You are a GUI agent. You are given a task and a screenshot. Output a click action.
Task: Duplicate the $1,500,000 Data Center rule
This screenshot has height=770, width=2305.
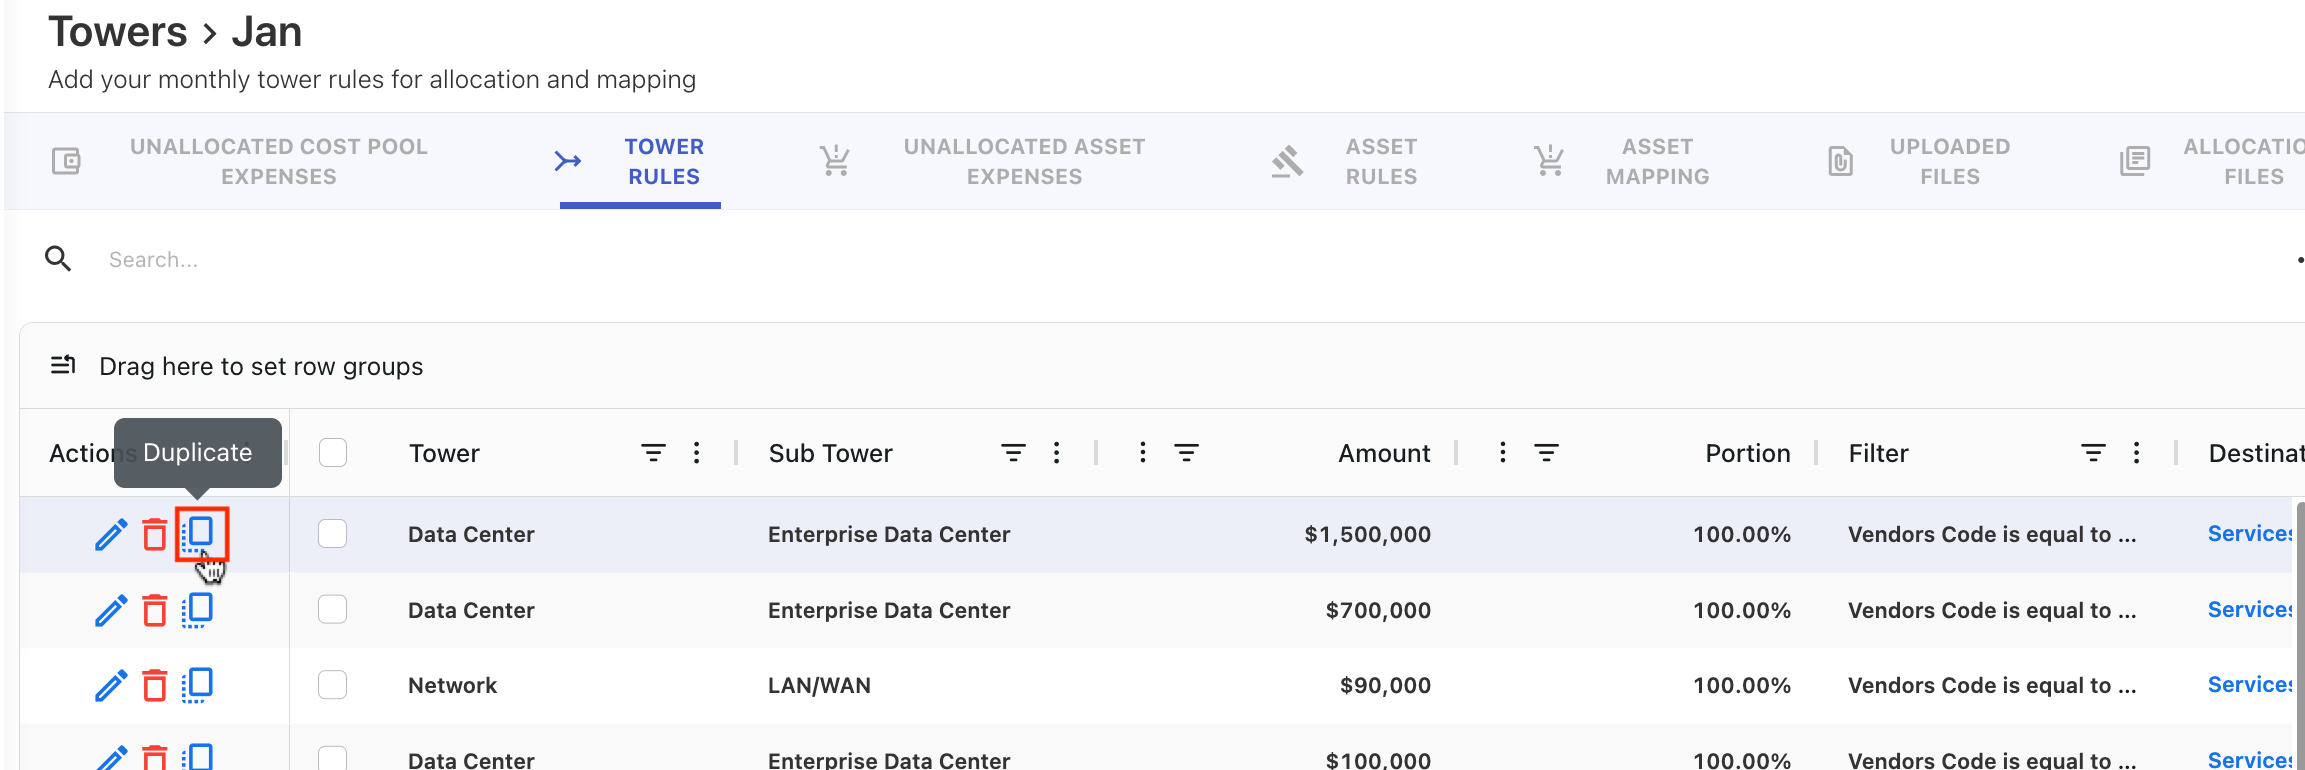tap(198, 534)
